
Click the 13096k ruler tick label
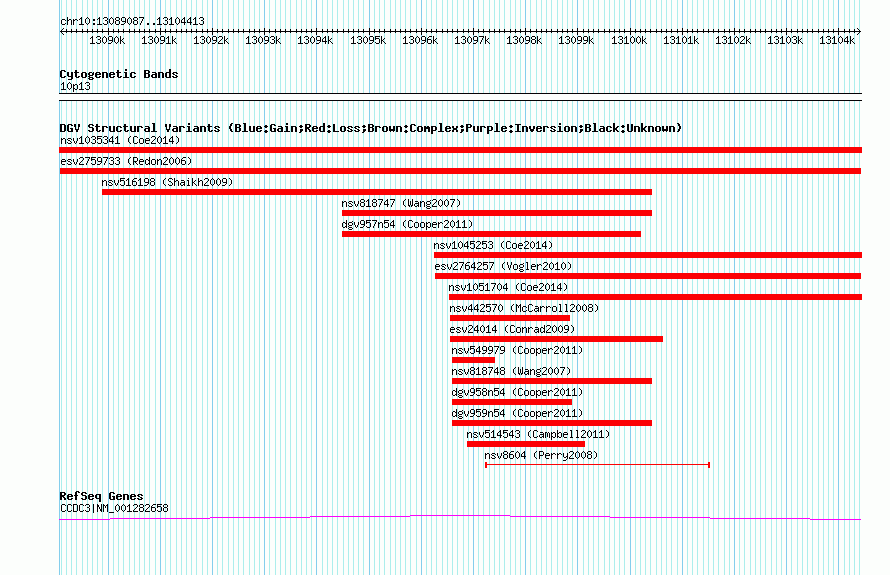(420, 40)
